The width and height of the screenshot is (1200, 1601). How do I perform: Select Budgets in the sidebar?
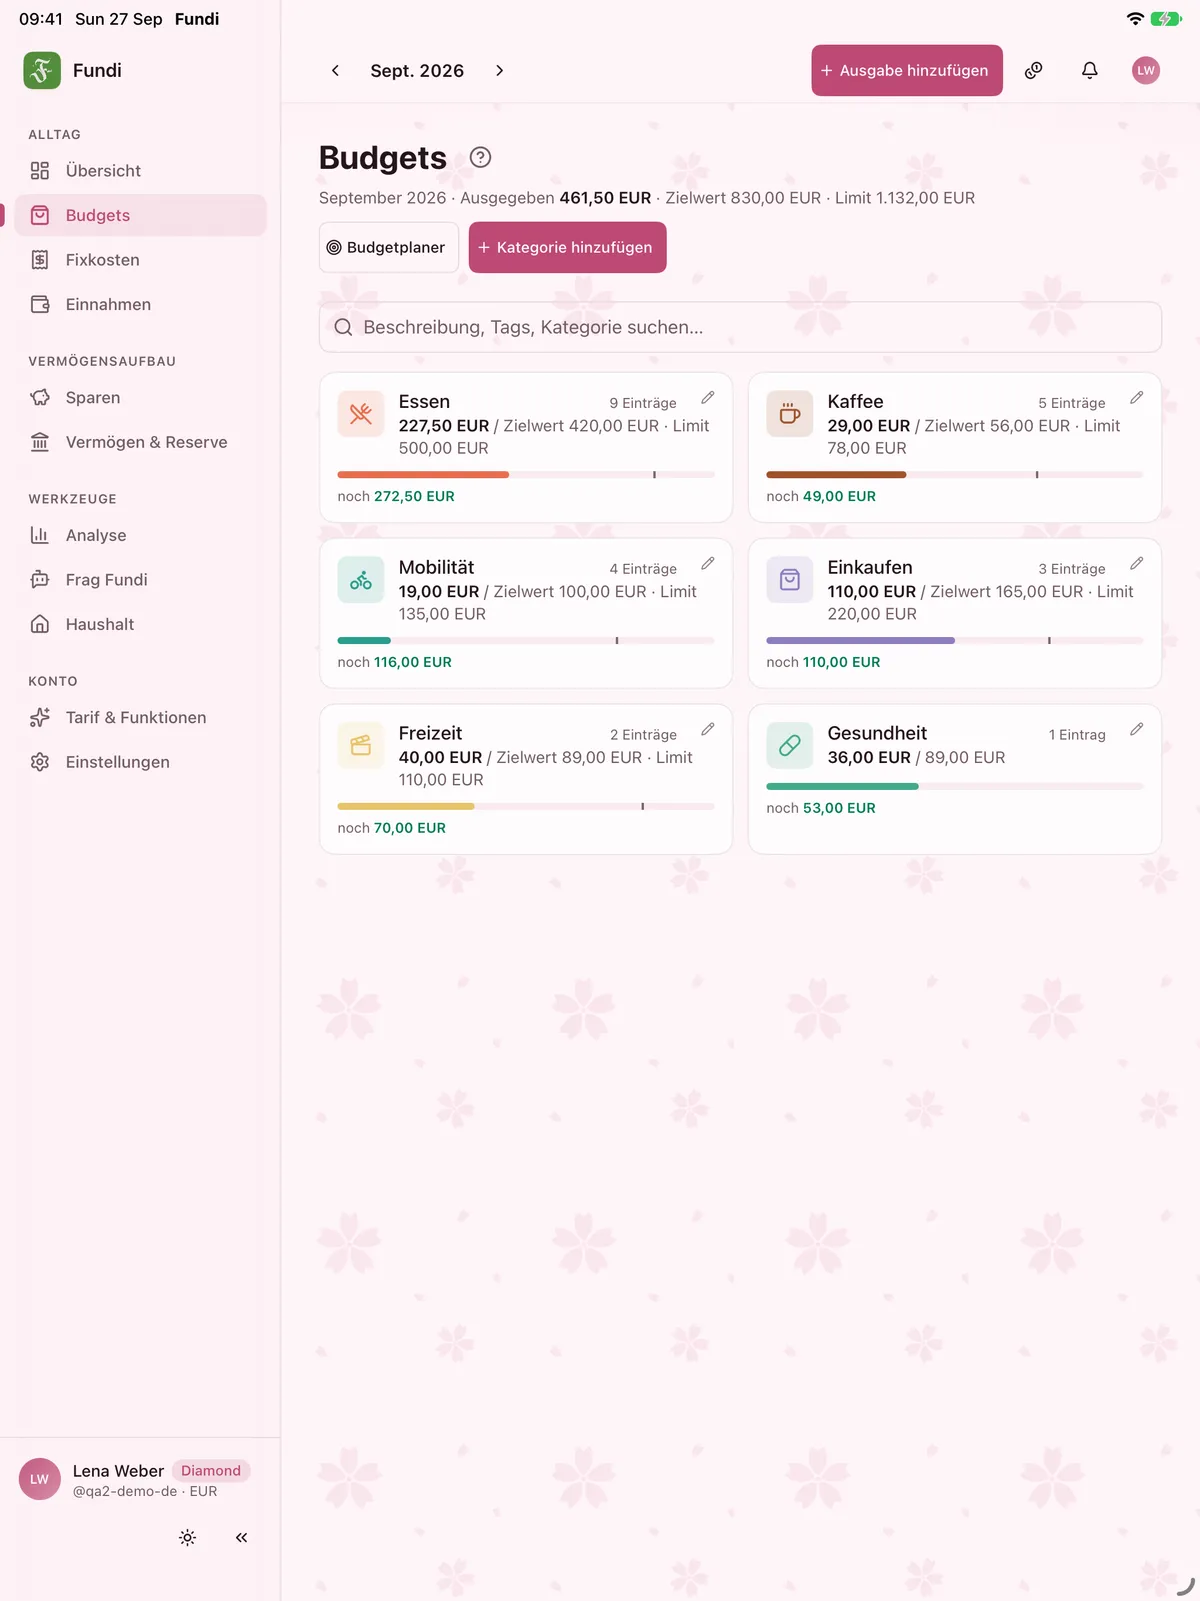140,215
